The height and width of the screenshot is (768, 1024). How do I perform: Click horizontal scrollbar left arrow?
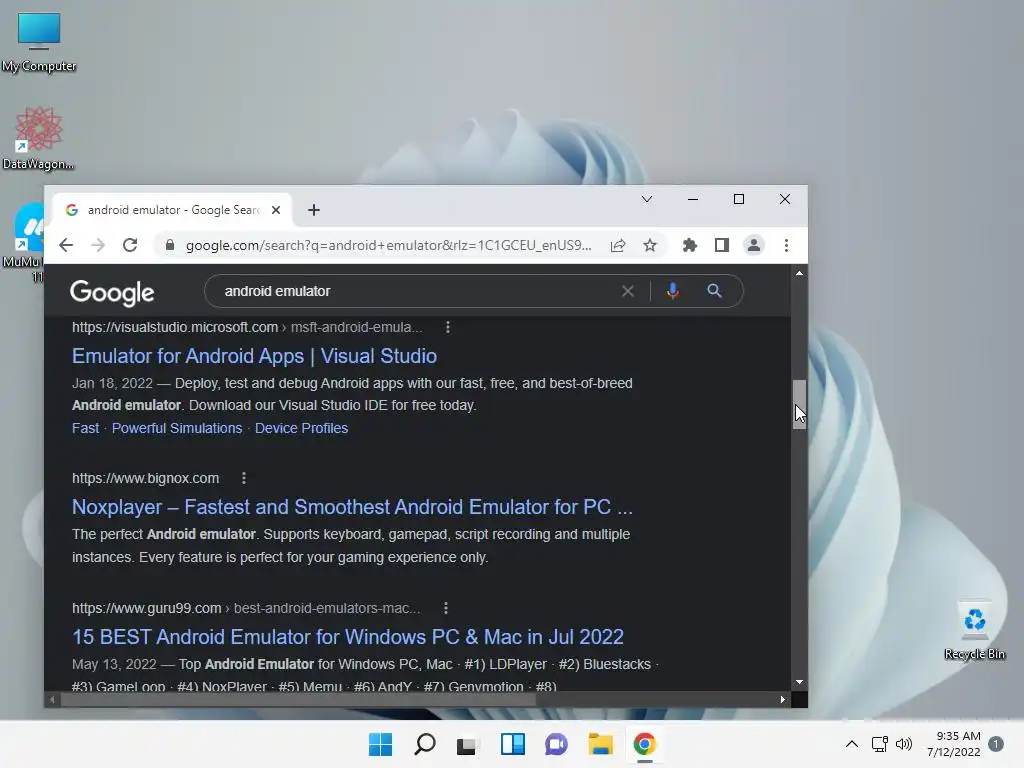pos(52,699)
